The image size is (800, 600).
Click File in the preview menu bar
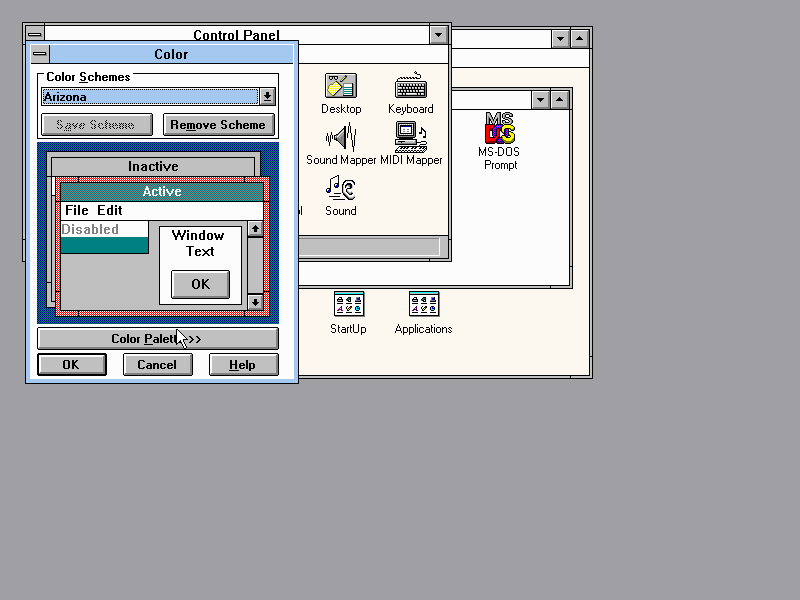76,210
